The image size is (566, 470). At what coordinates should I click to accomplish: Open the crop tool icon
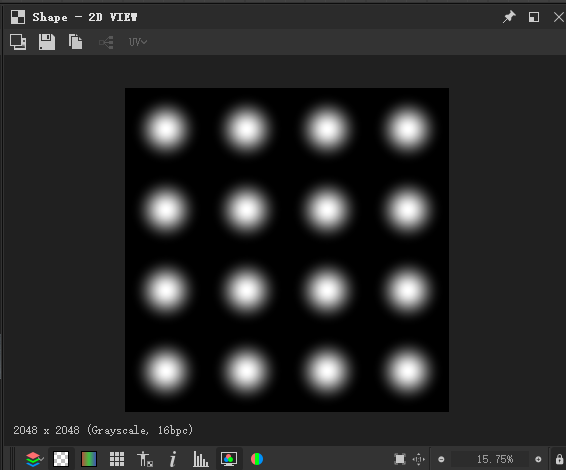[x=145, y=459]
